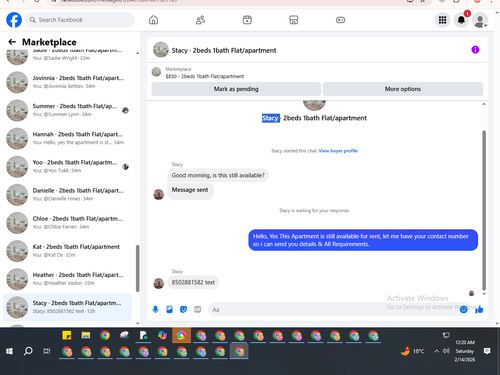
Task: Open Task View on taskbar
Action: coord(47,351)
